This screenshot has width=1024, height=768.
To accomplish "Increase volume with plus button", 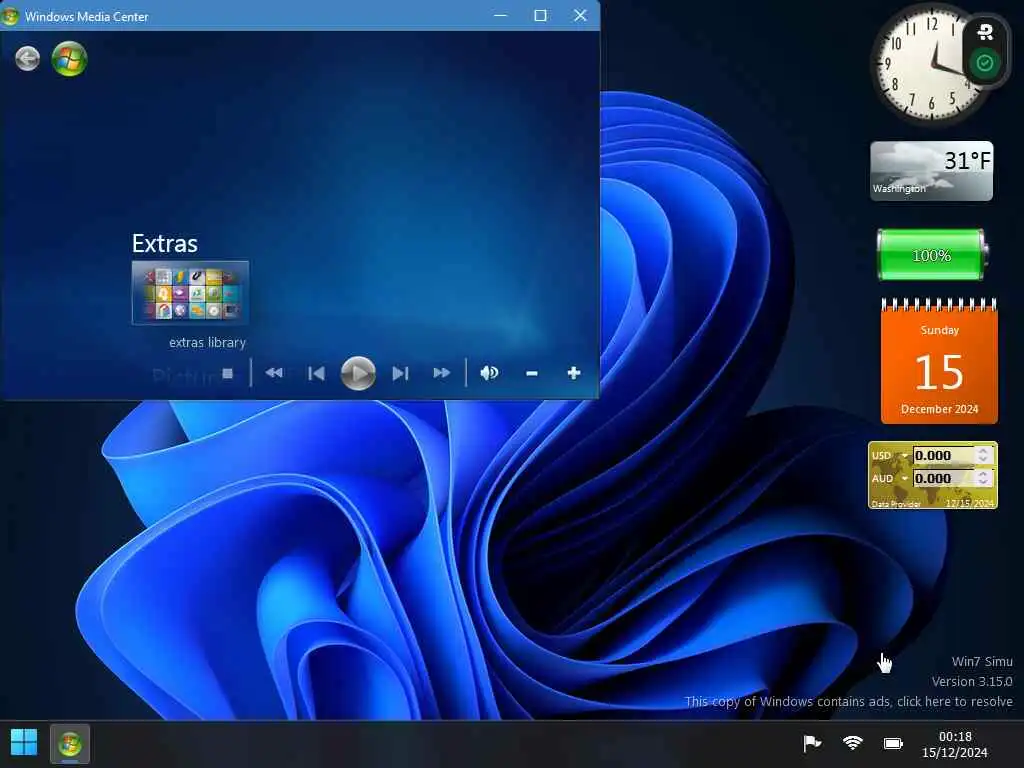I will click(573, 373).
